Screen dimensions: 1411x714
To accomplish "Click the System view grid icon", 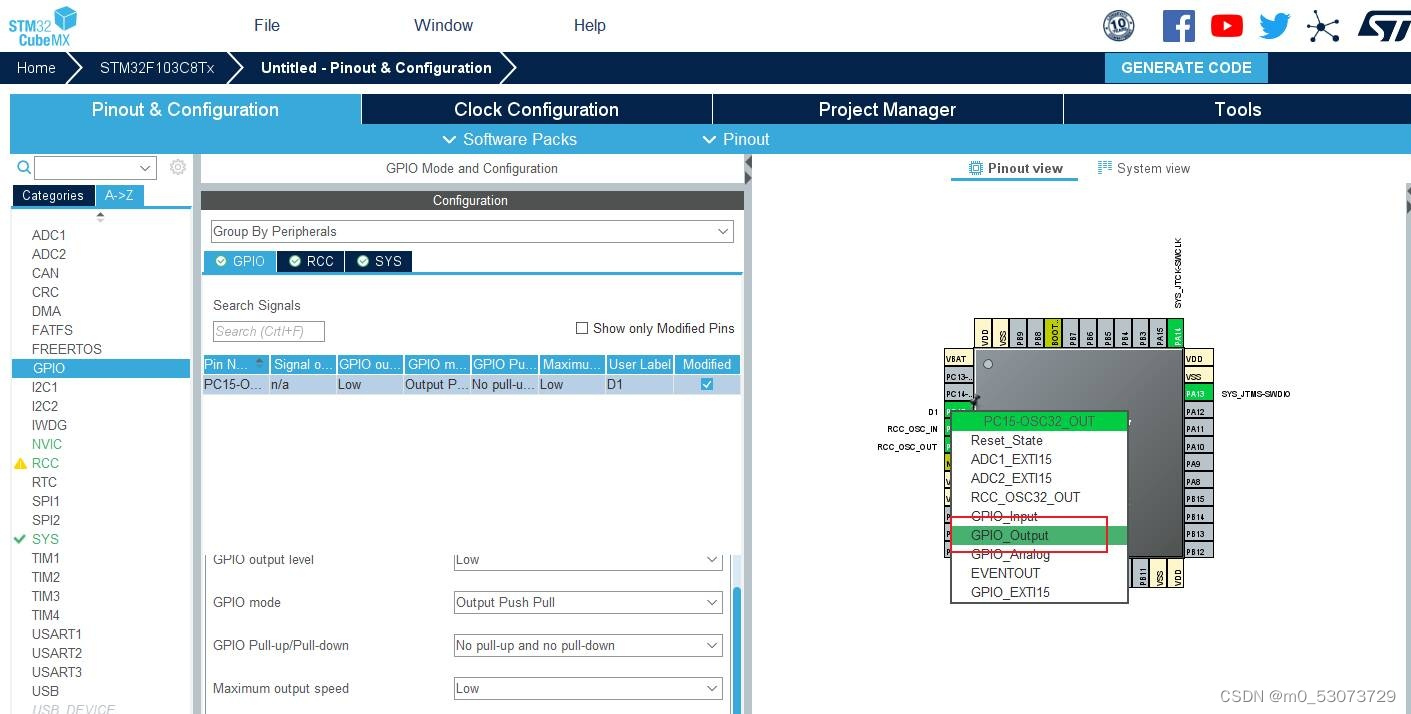I will (x=1105, y=168).
